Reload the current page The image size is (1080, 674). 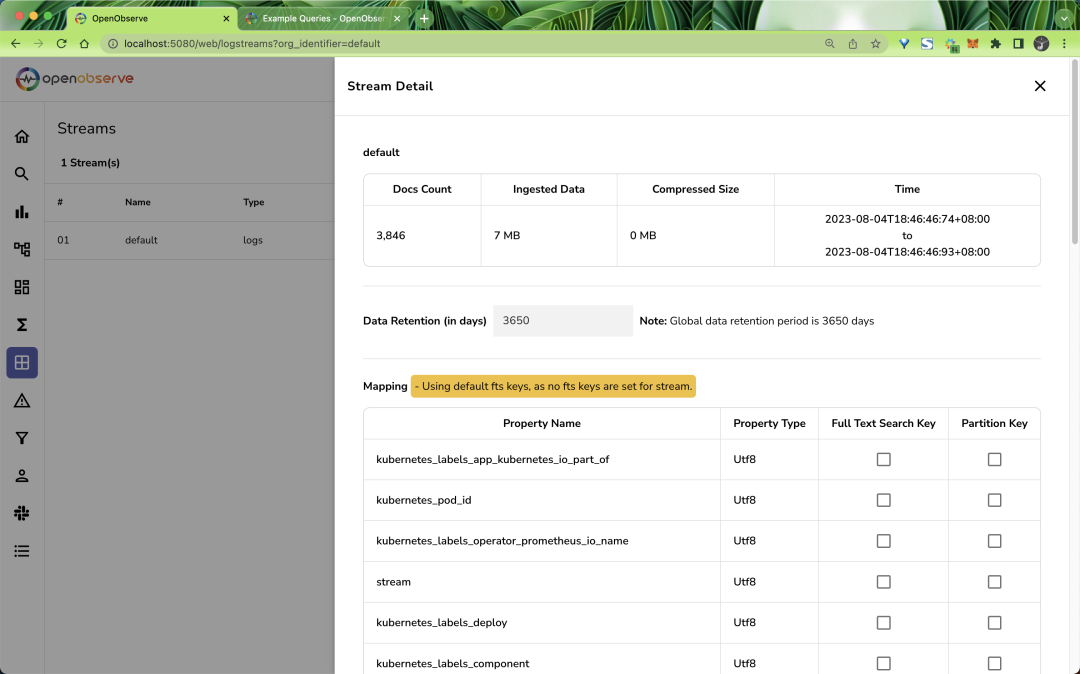(61, 43)
